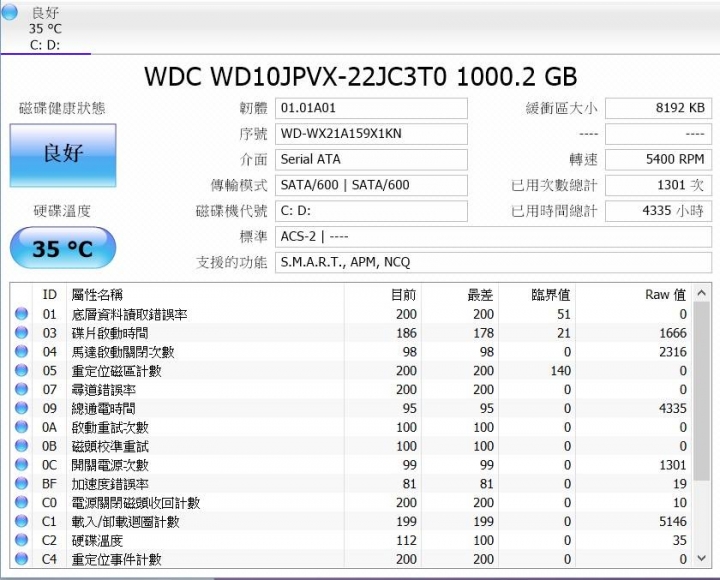Click the status orb for attribute 05

pyautogui.click(x=21, y=371)
